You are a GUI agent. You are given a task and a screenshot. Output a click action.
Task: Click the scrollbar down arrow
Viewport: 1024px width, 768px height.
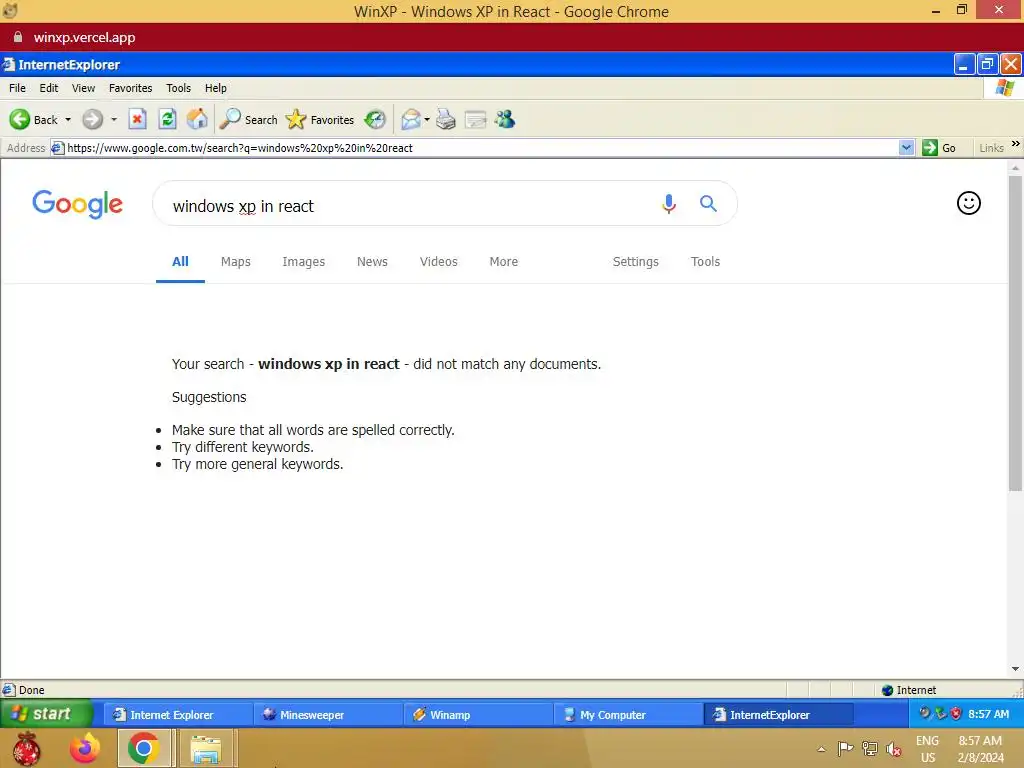[1016, 669]
